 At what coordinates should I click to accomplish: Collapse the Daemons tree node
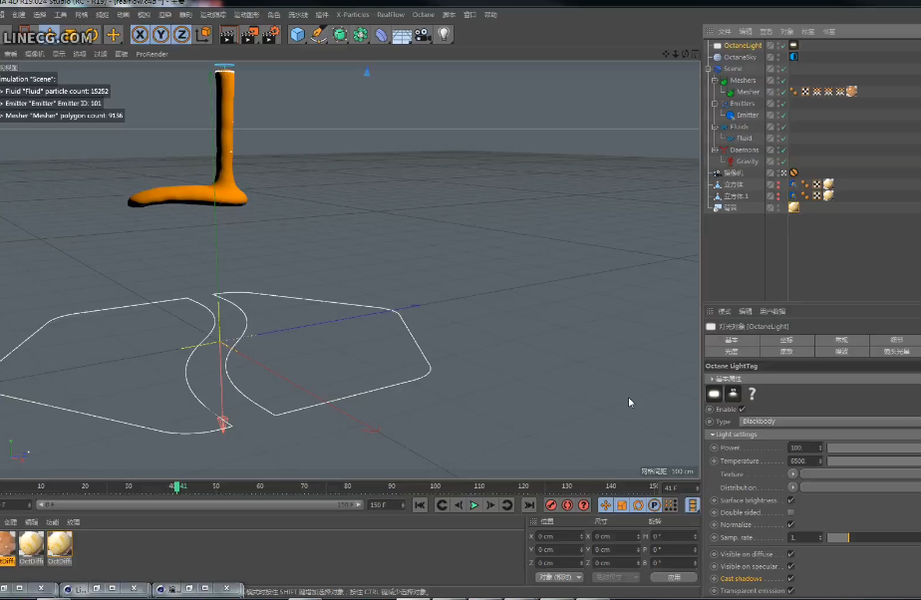pos(715,150)
